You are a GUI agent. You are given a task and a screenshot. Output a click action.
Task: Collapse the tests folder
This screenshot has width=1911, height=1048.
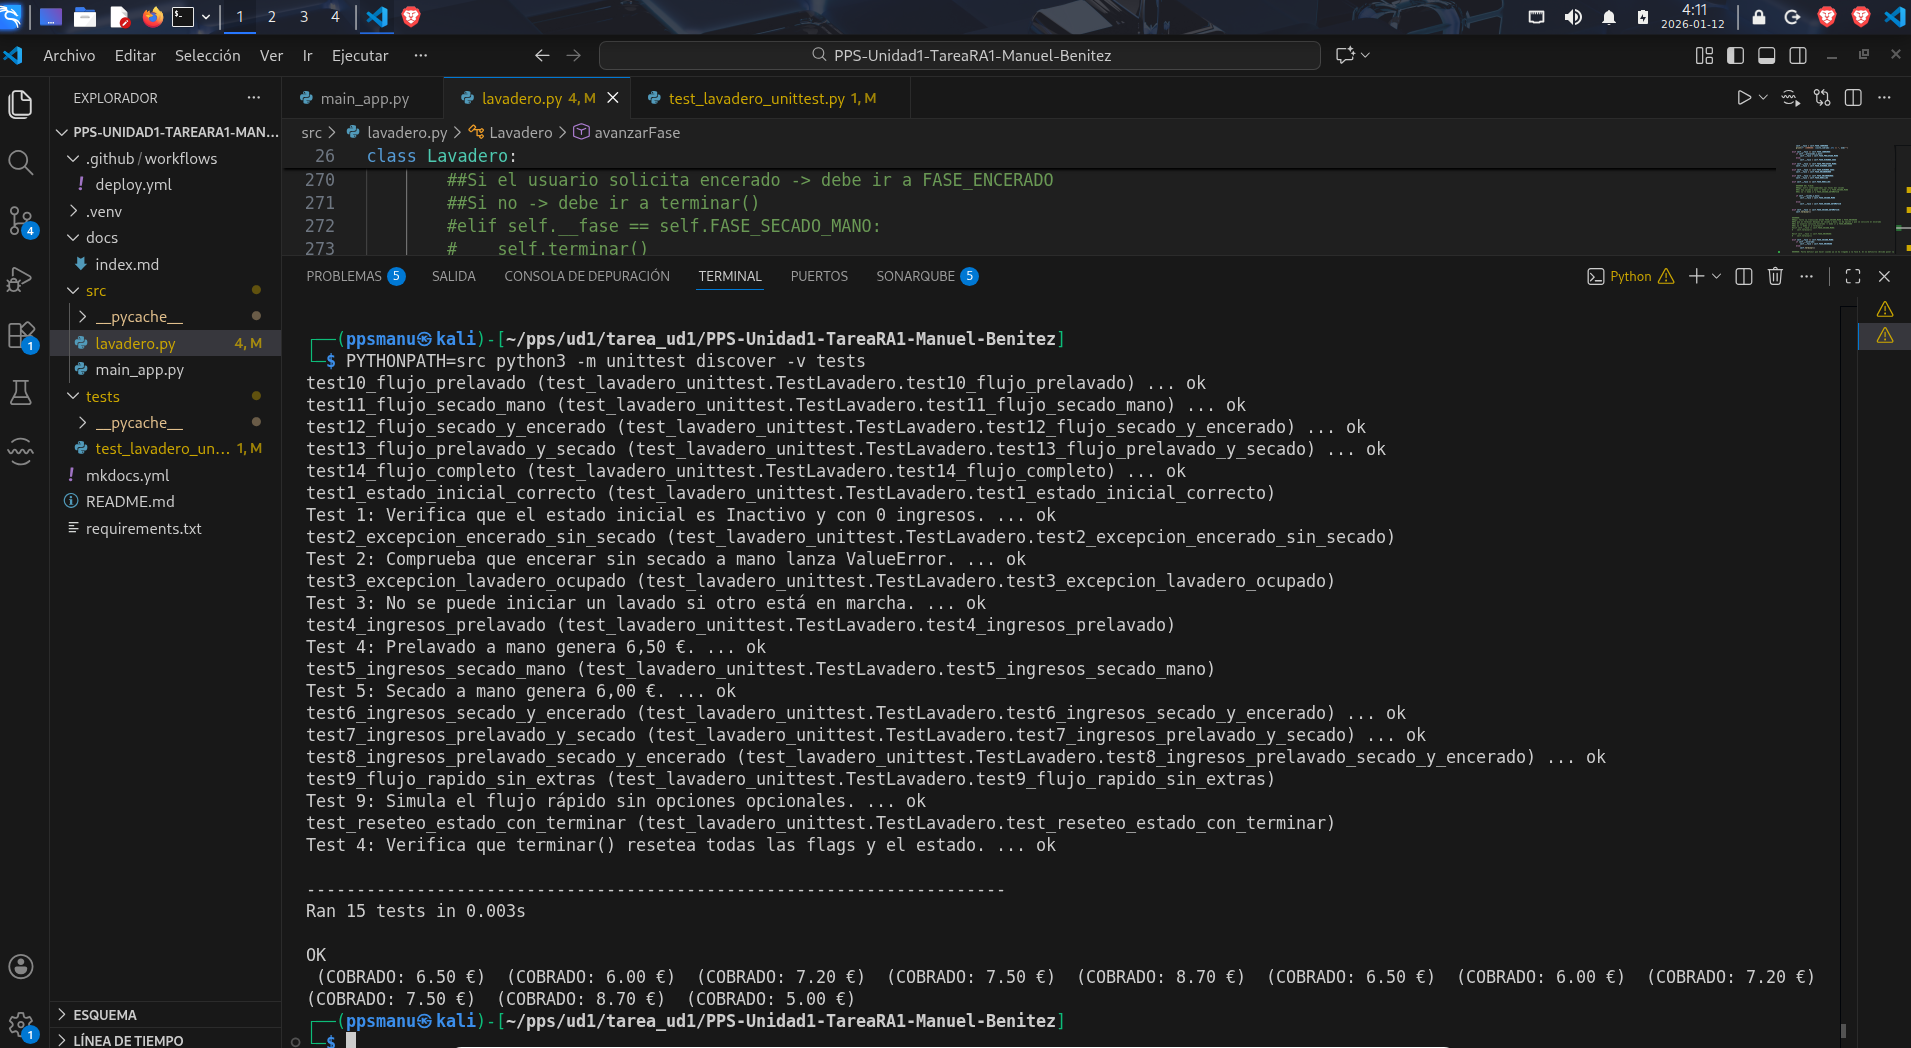(72, 396)
